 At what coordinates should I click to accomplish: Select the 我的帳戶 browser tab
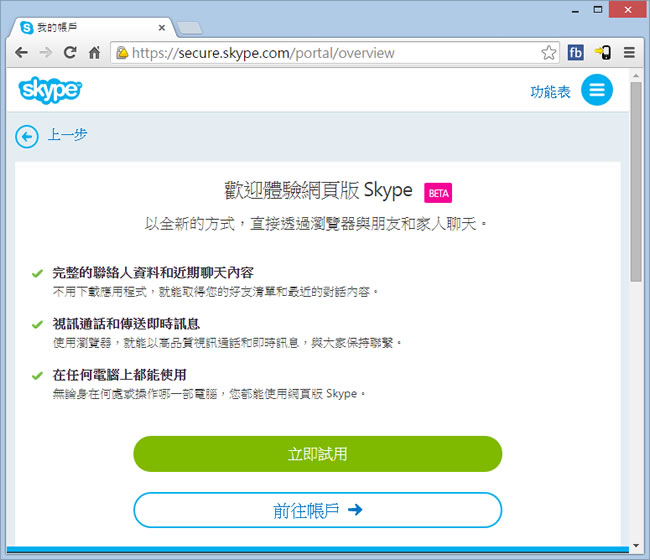[92, 28]
